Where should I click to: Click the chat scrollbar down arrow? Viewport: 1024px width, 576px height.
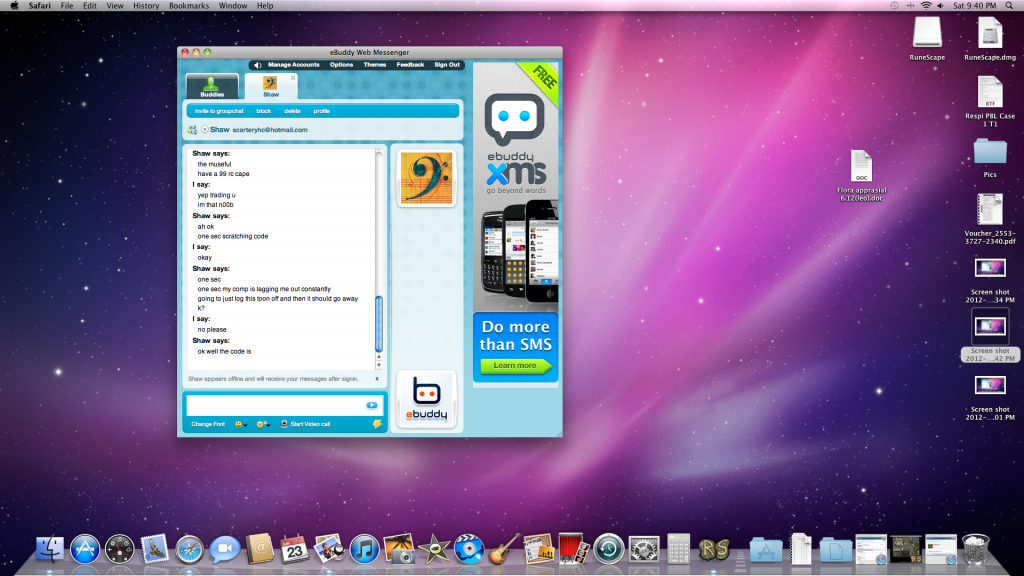[379, 365]
